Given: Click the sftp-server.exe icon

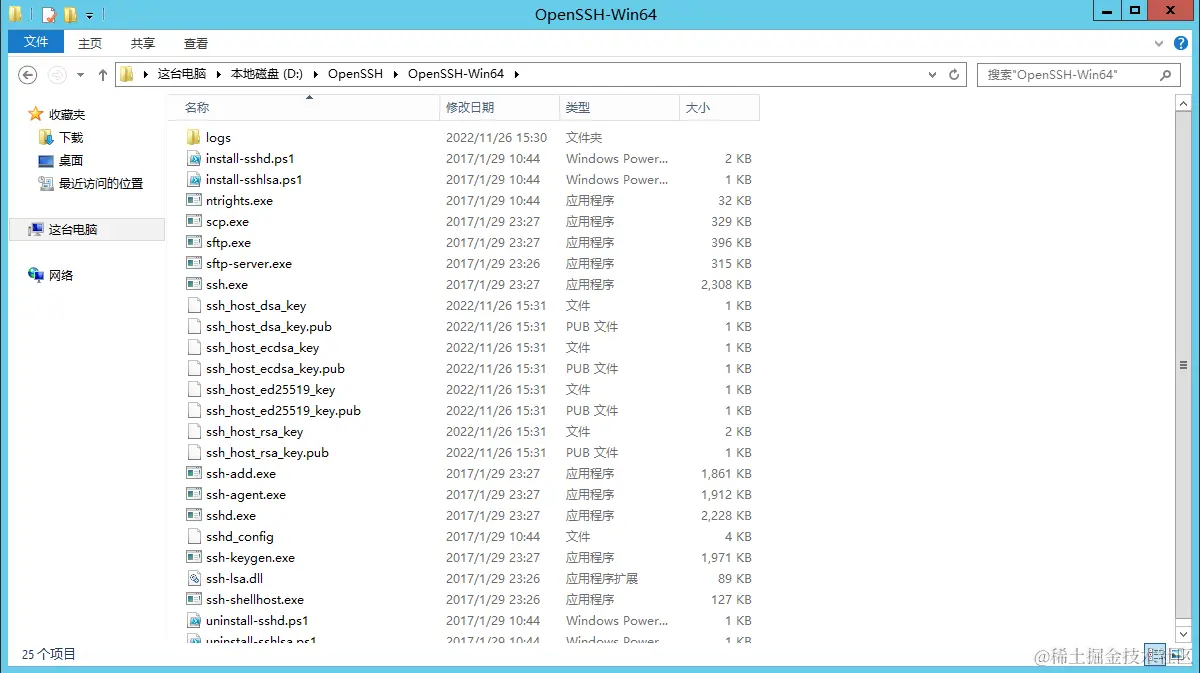Looking at the screenshot, I should click(194, 264).
